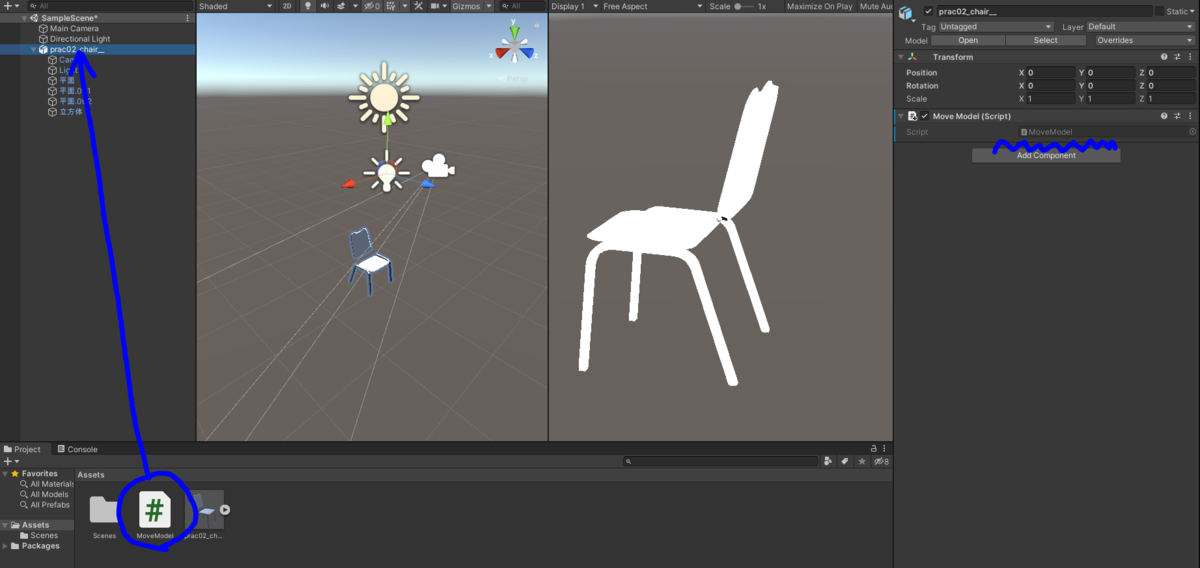Select Main Camera in Hierarchy

[x=74, y=28]
